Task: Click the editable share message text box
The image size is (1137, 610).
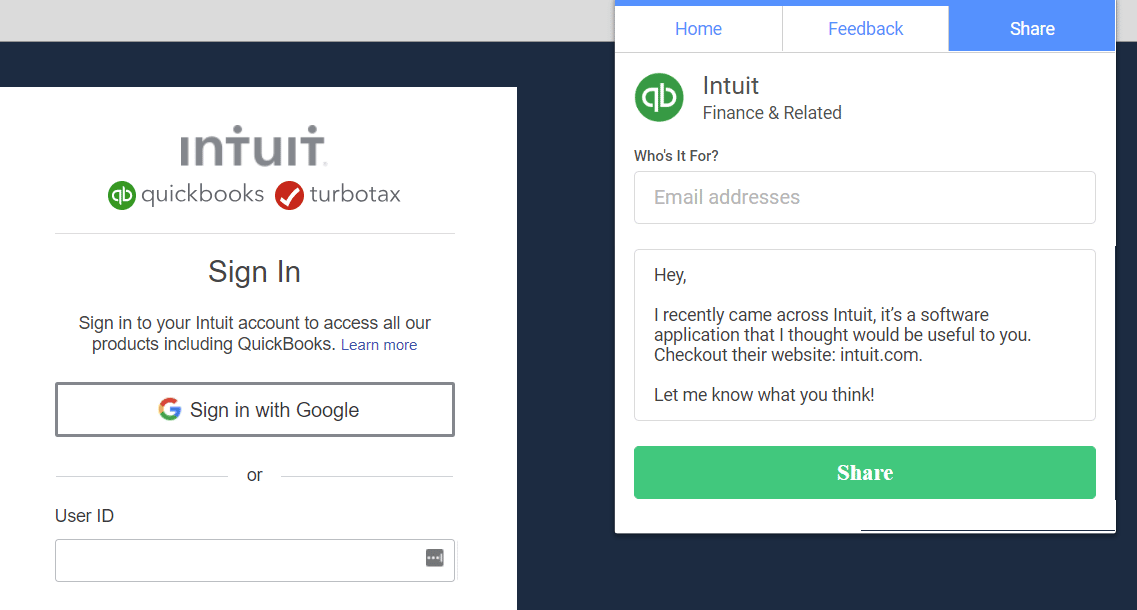Action: [x=864, y=334]
